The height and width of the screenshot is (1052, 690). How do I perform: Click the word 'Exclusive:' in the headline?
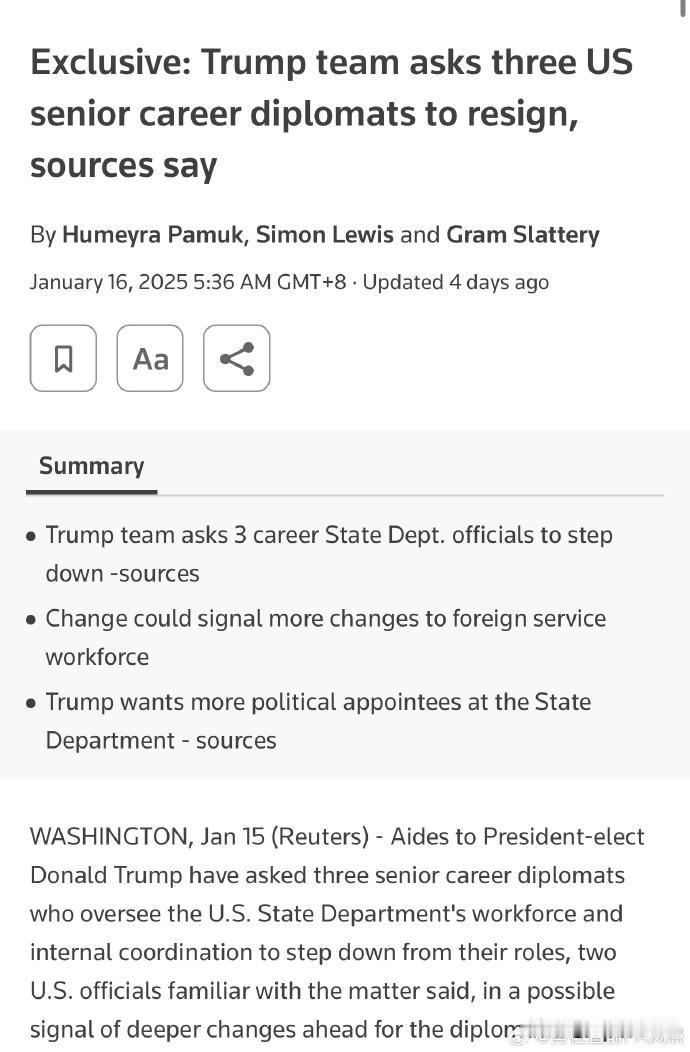pyautogui.click(x=111, y=62)
